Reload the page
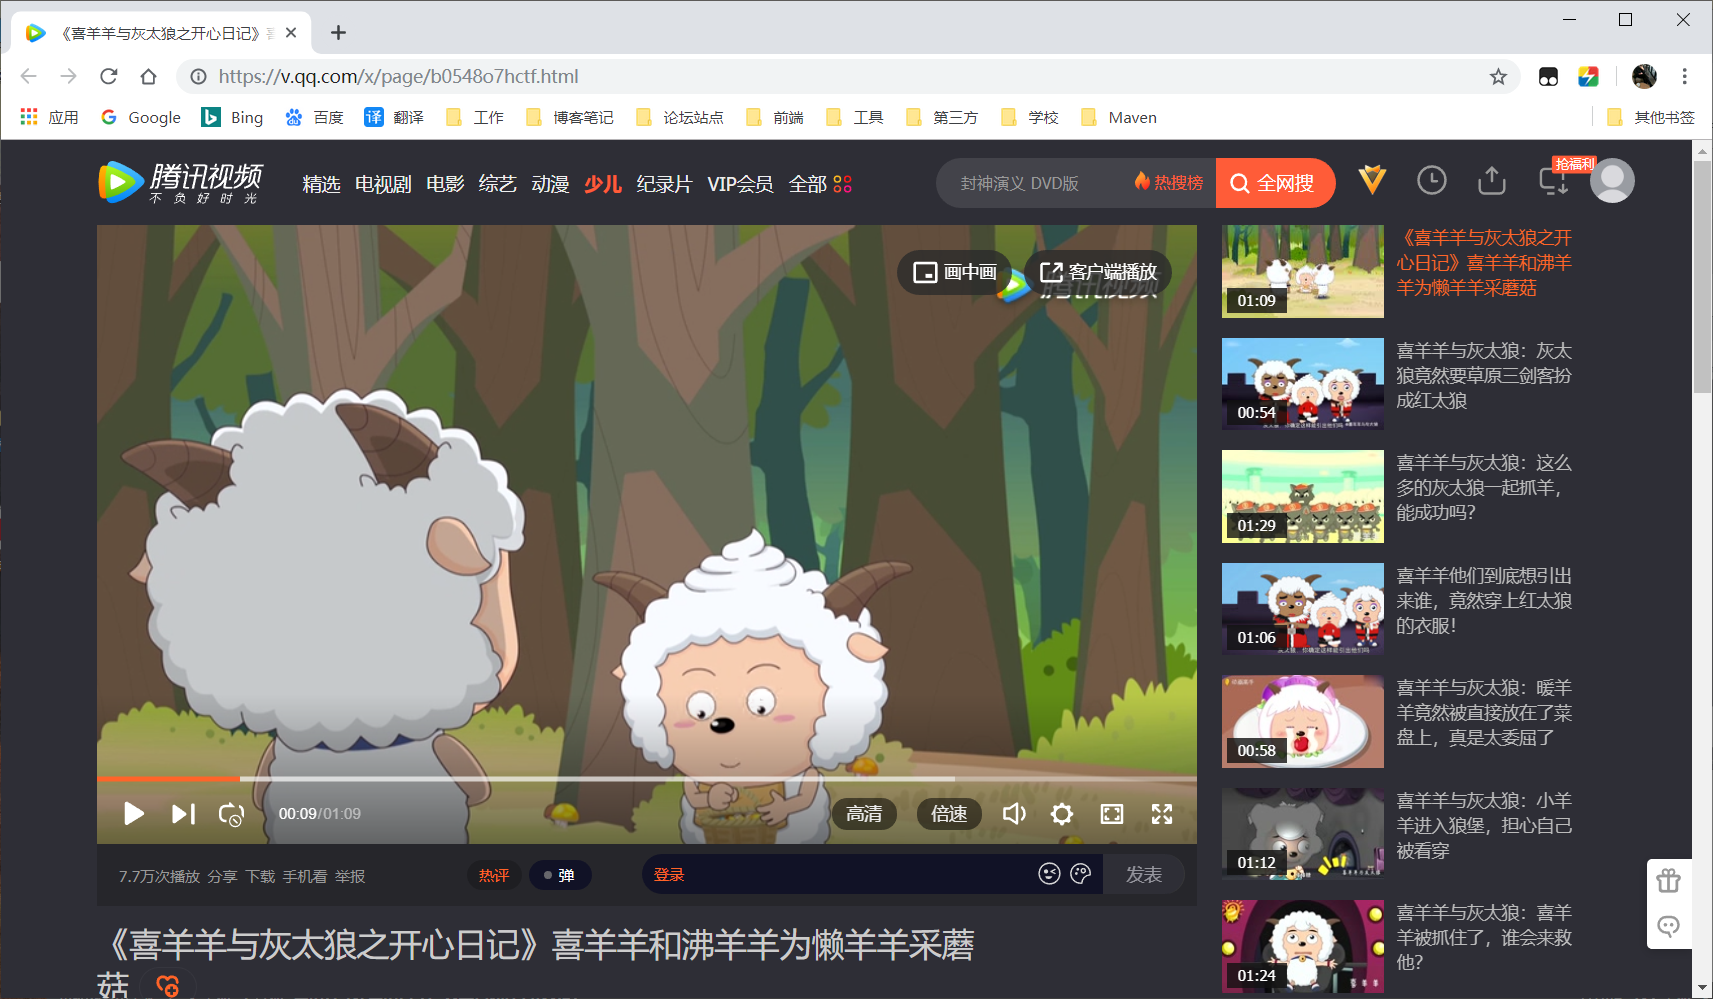This screenshot has height=999, width=1713. point(109,76)
